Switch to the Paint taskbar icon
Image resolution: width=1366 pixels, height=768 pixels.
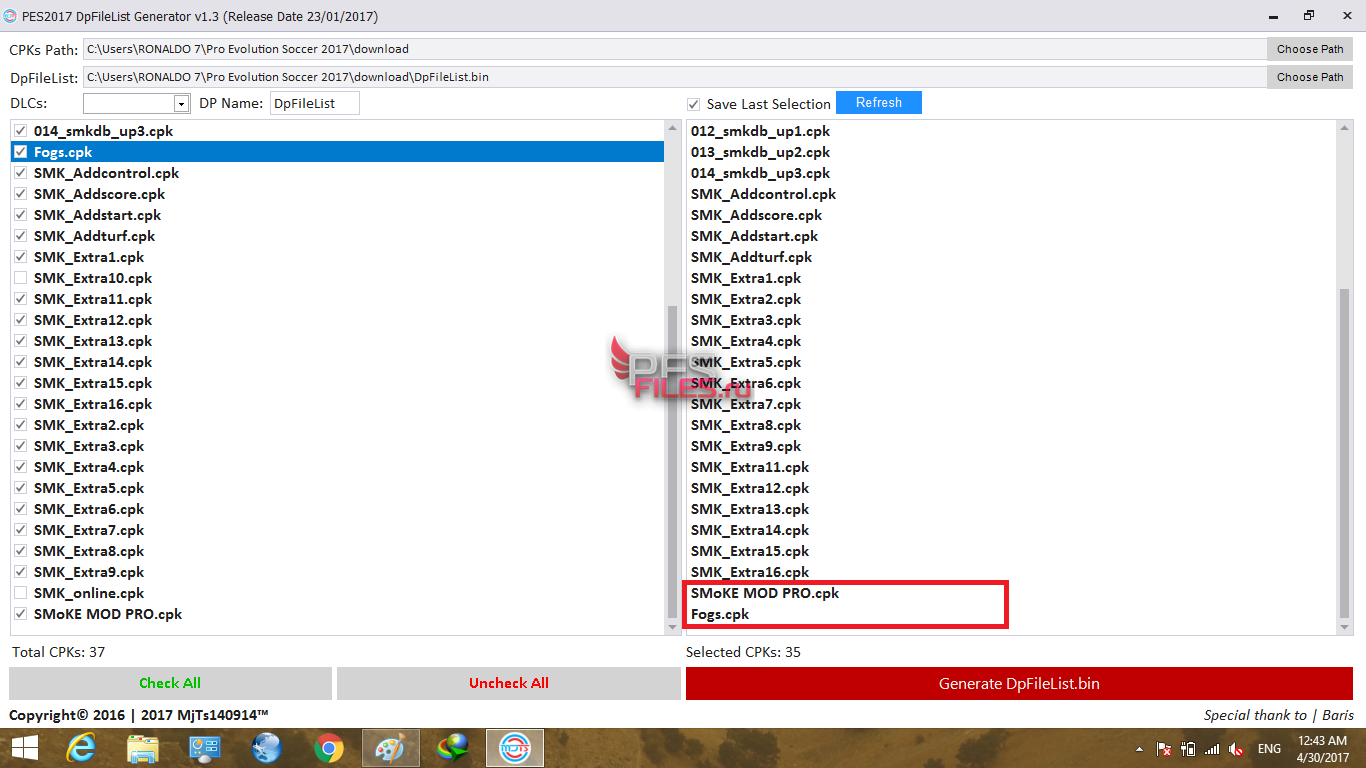pos(391,748)
